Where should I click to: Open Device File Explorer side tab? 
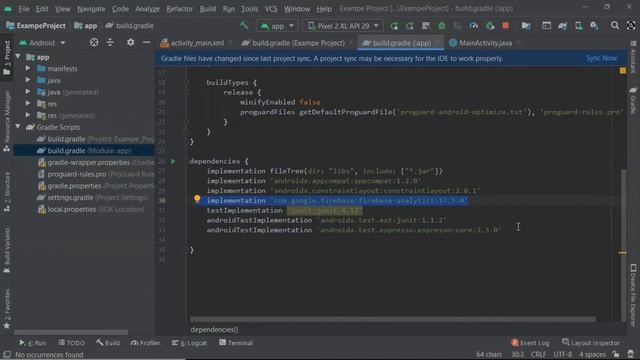(633, 295)
